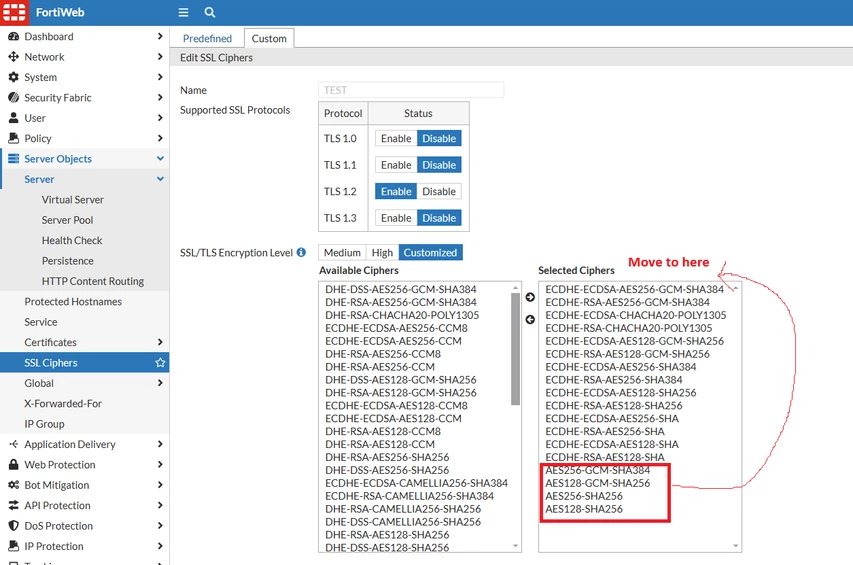Select ECDHE-ECDSA-AES256-GCM-SHA384 in Selected Ciphers
The height and width of the screenshot is (565, 853).
(634, 289)
